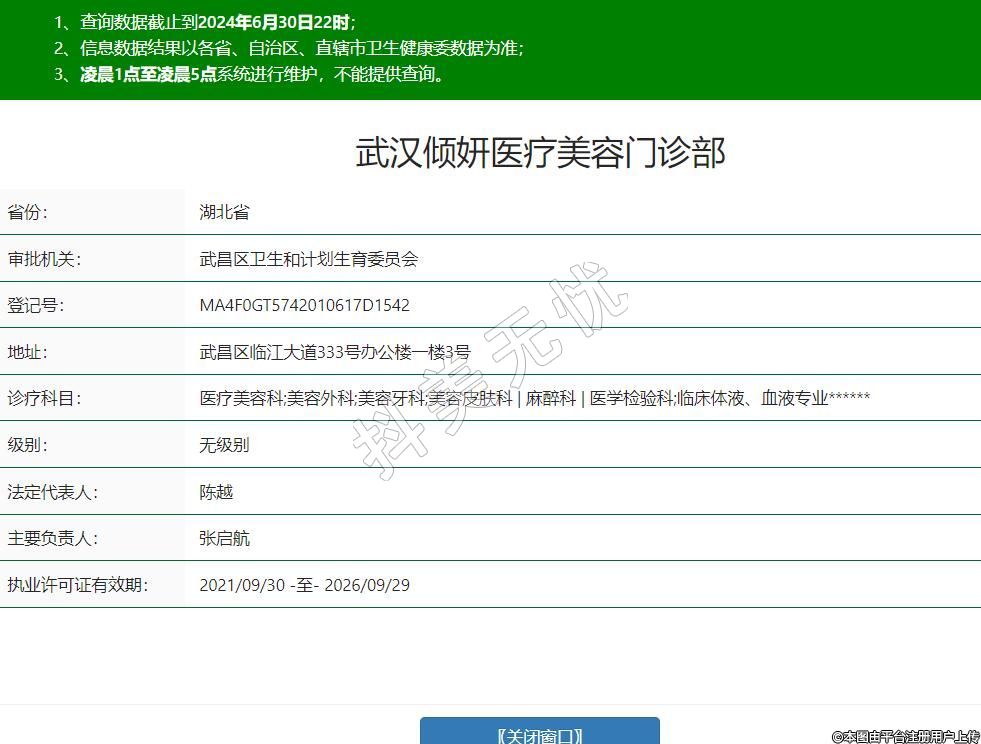Click the 主要负责人 row label
This screenshot has height=744, width=981.
pyautogui.click(x=52, y=538)
